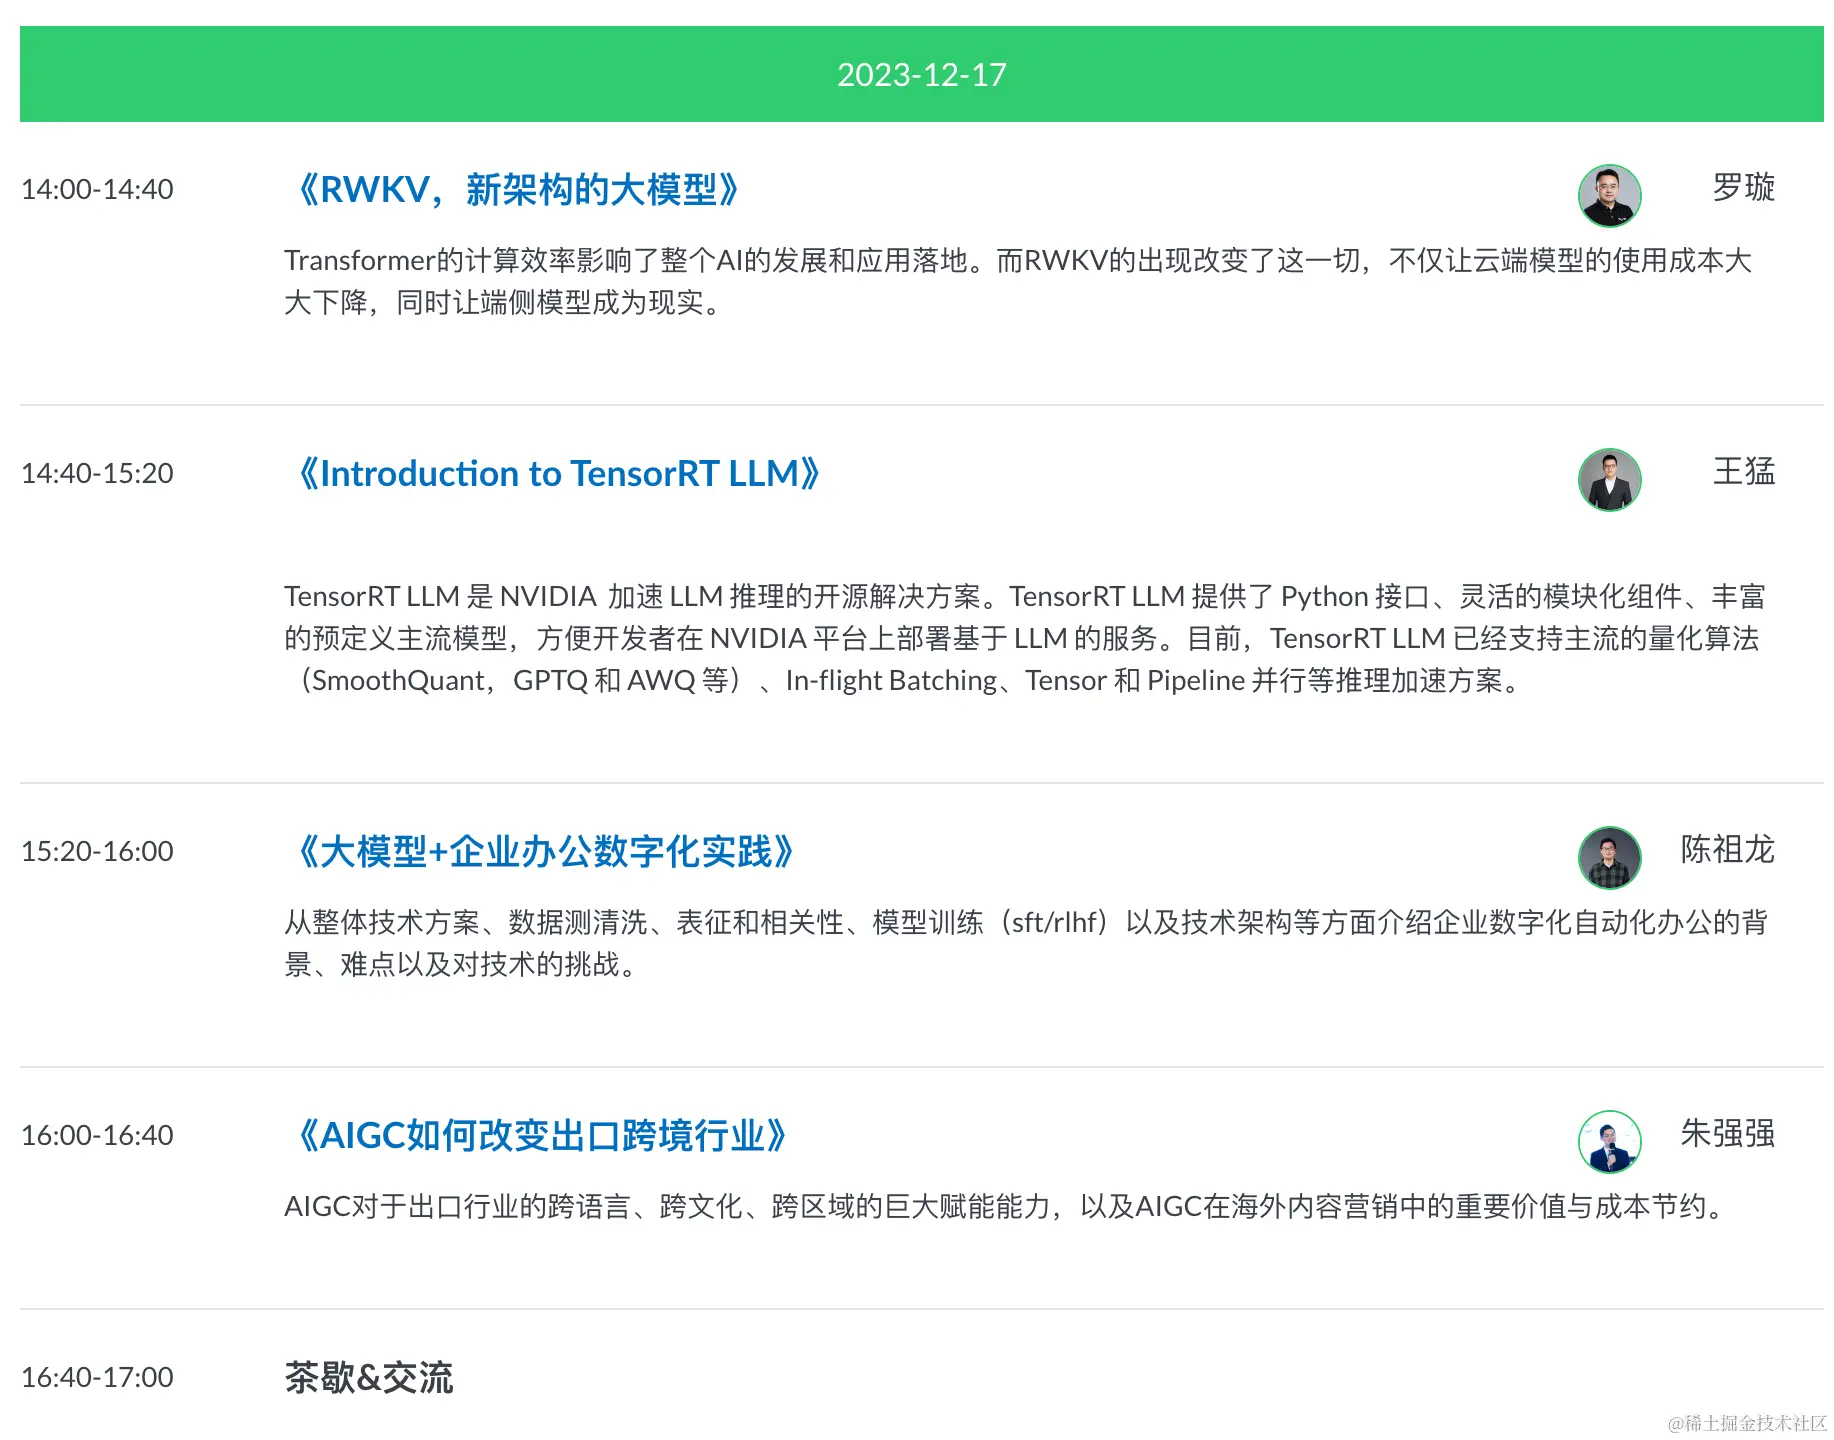The width and height of the screenshot is (1834, 1440).
Task: Click speaker 陈祖龙's avatar photo
Action: (x=1610, y=858)
